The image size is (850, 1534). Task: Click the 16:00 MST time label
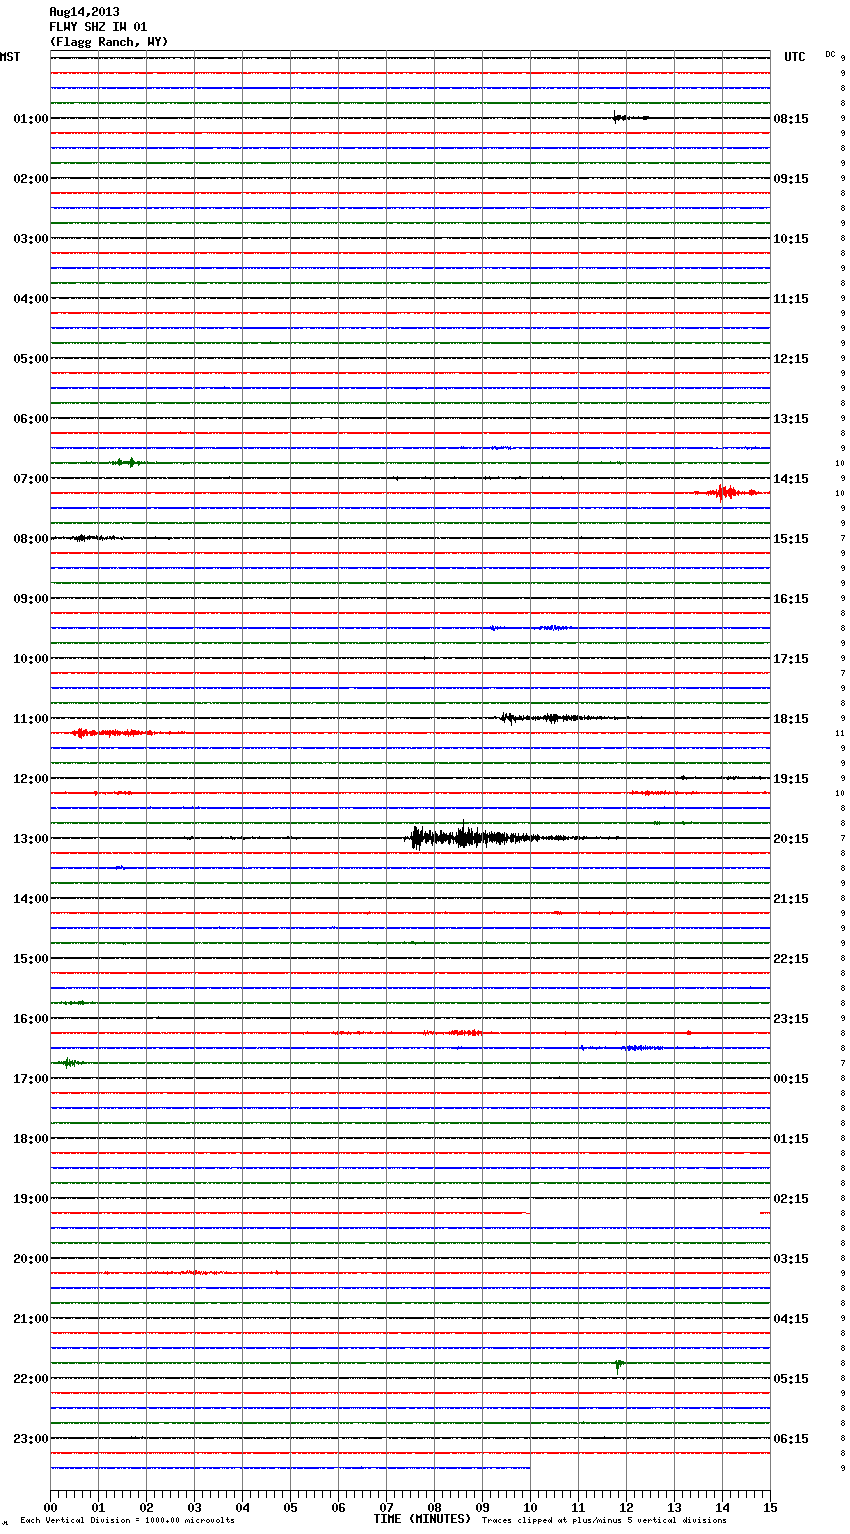click(30, 1019)
